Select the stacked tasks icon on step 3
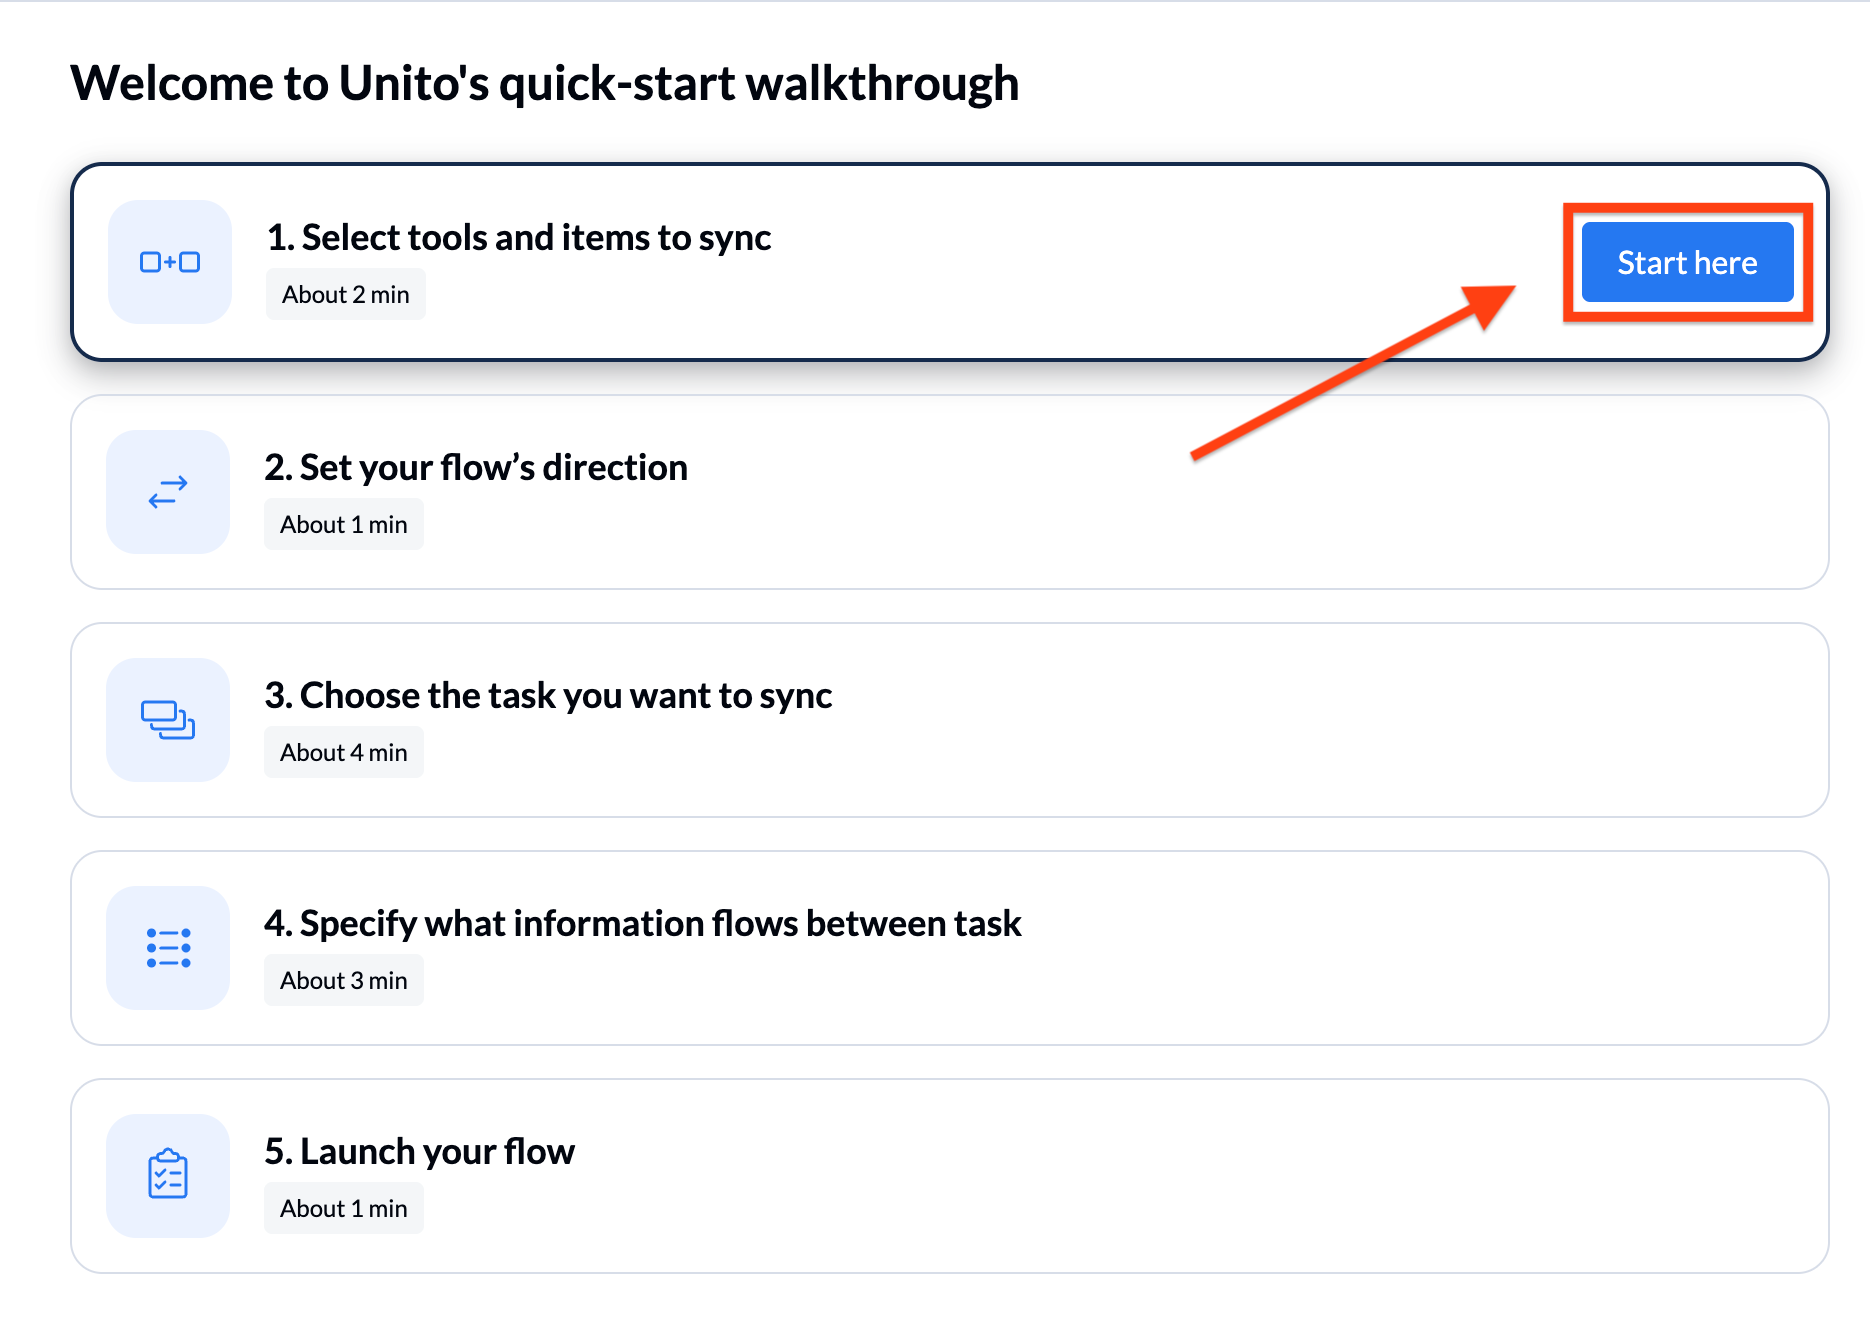This screenshot has height=1336, width=1870. coord(167,720)
